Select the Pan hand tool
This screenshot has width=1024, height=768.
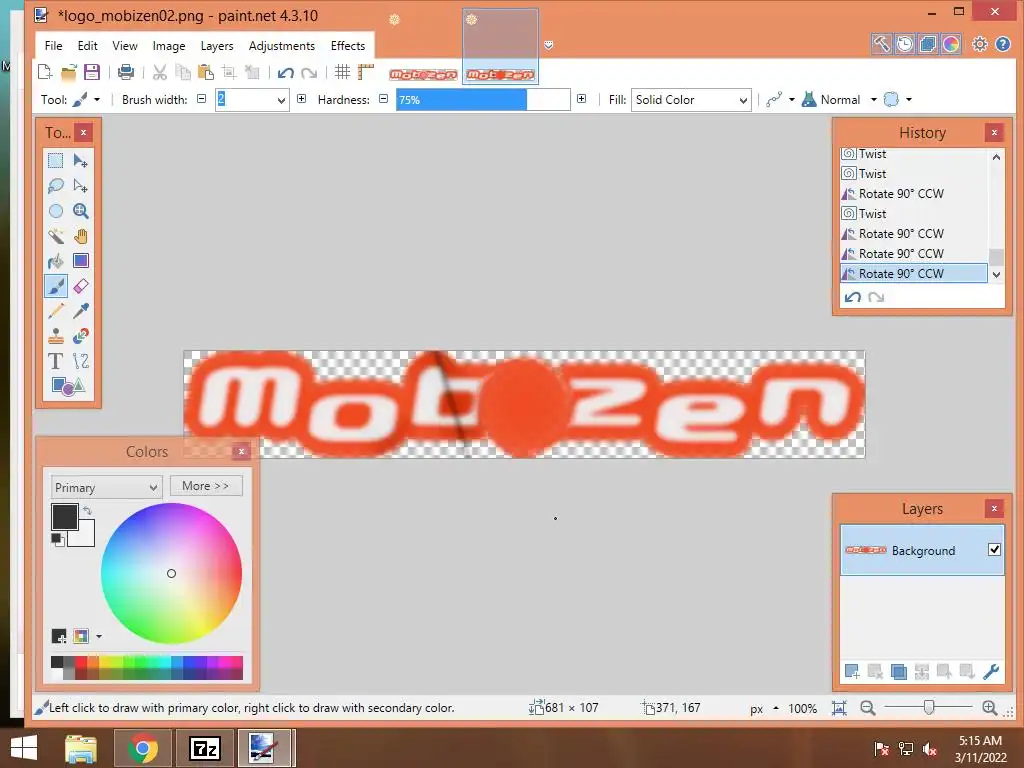click(80, 236)
